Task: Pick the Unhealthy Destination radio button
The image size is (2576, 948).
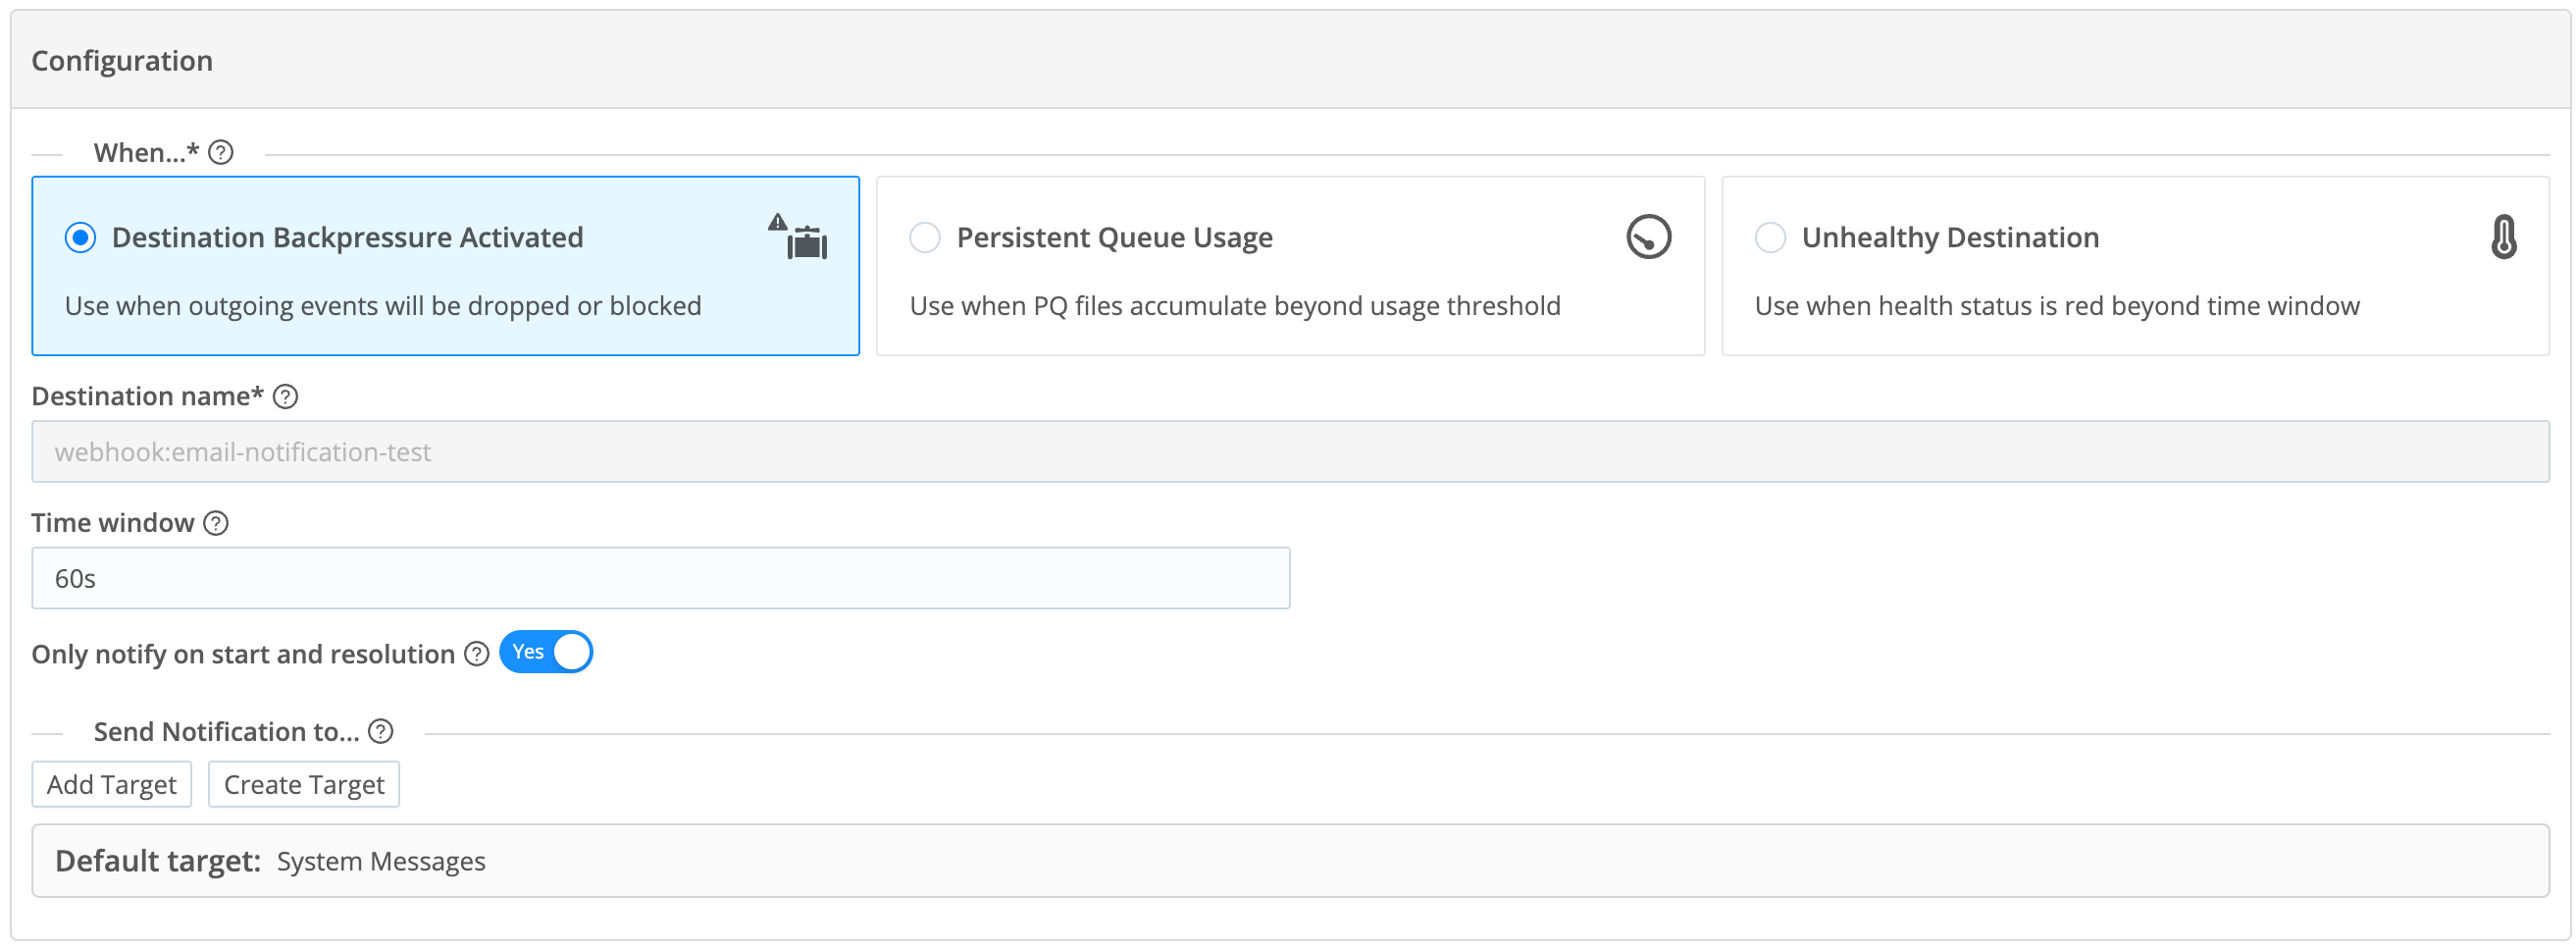Action: click(x=1769, y=238)
